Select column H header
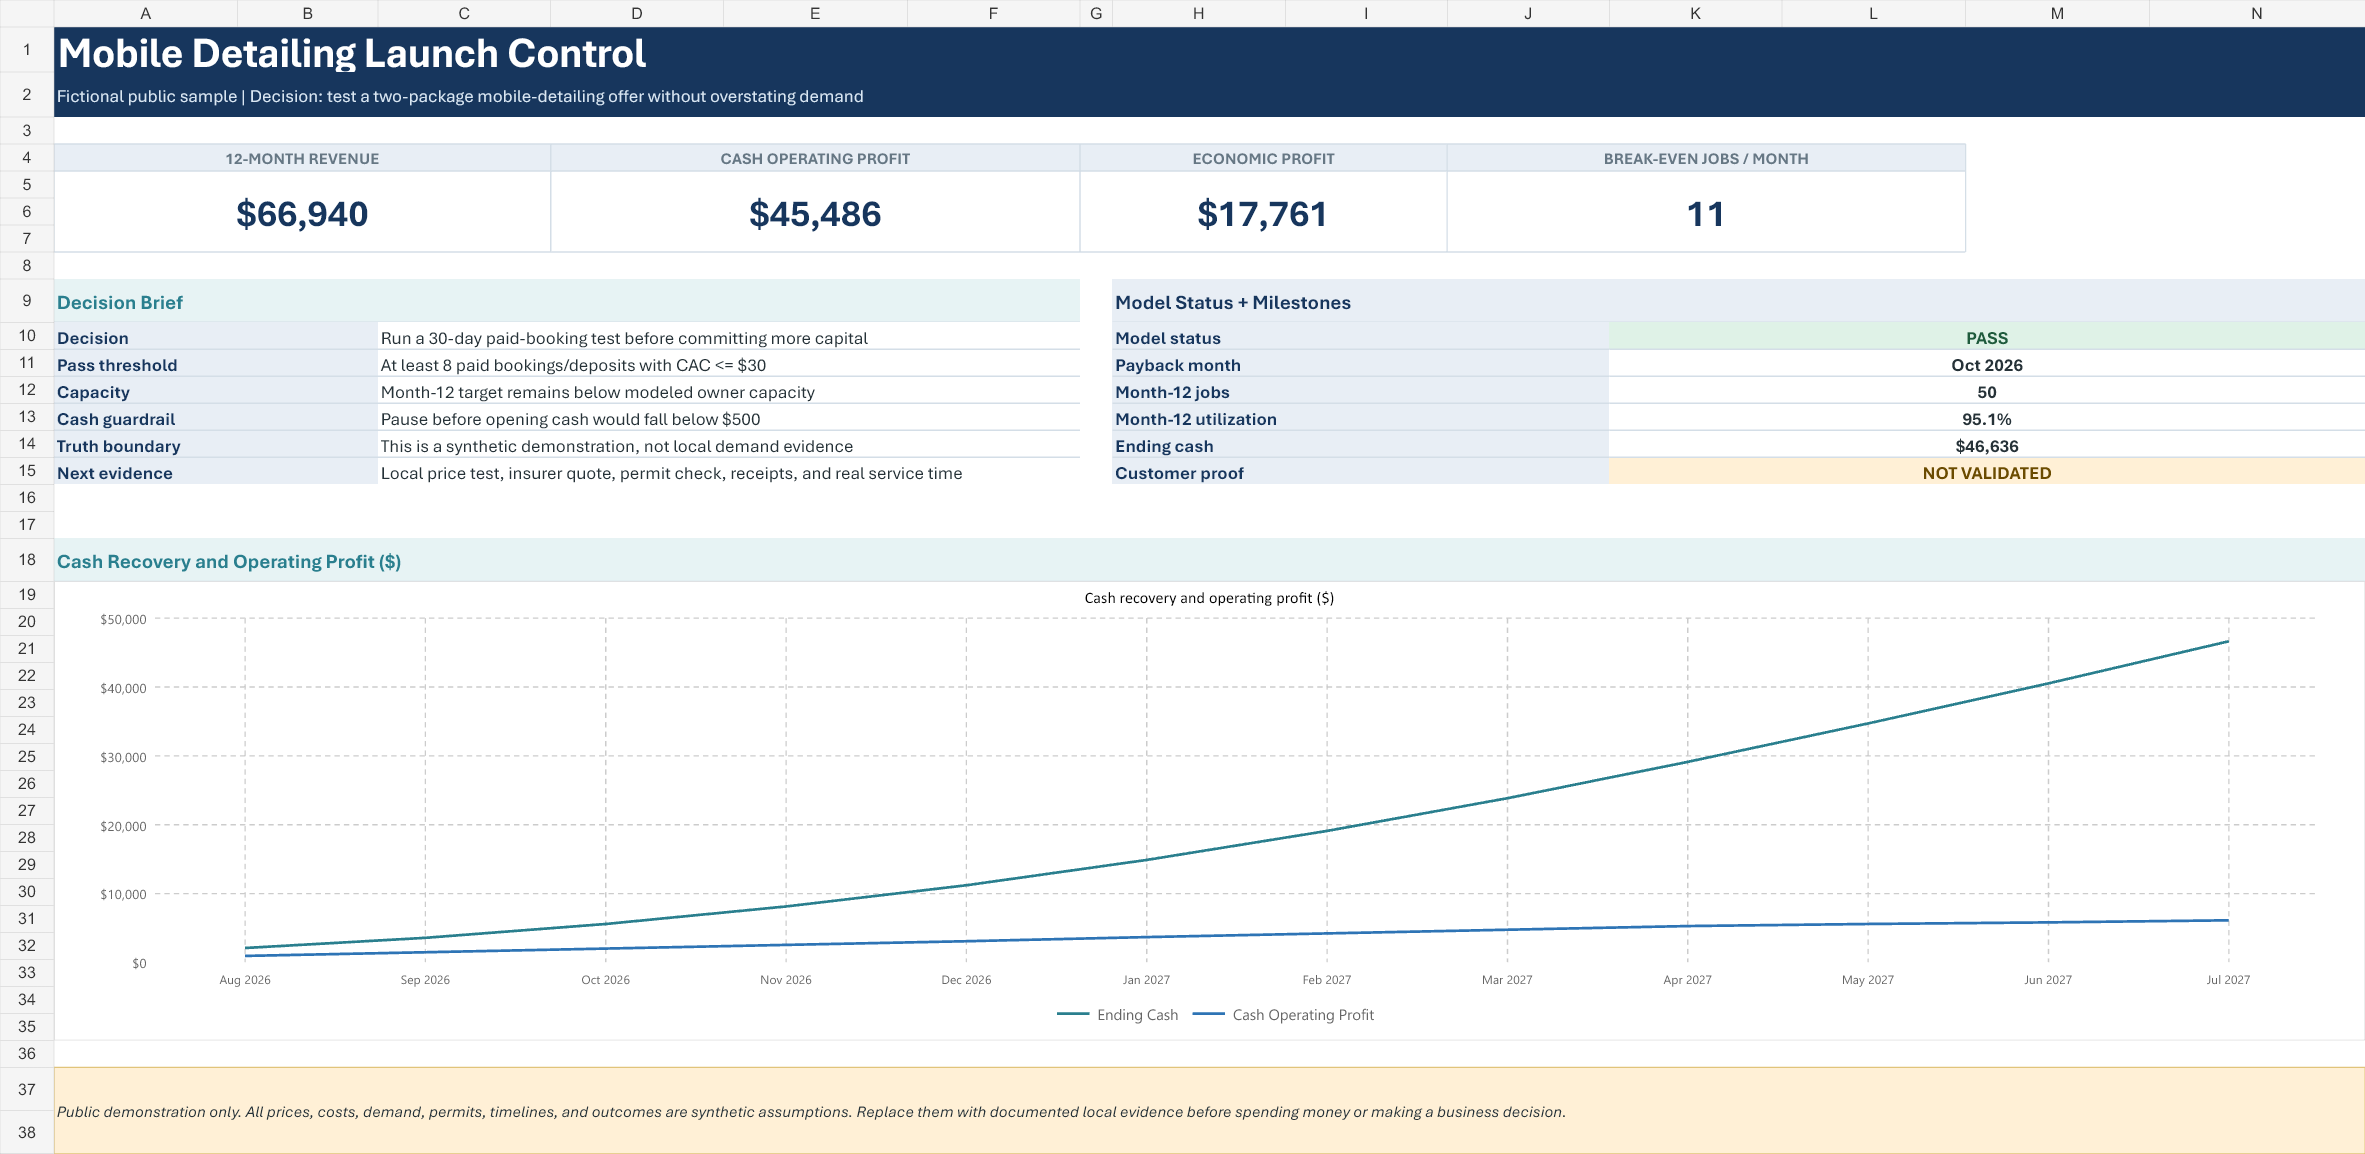Screen dimensions: 2365x1154 click(x=1198, y=13)
